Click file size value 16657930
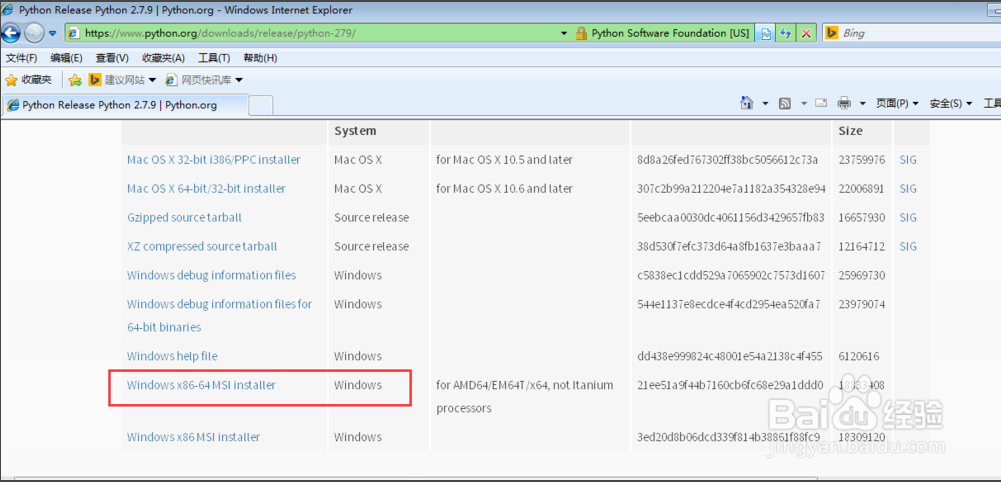The height and width of the screenshot is (482, 1001). [862, 217]
